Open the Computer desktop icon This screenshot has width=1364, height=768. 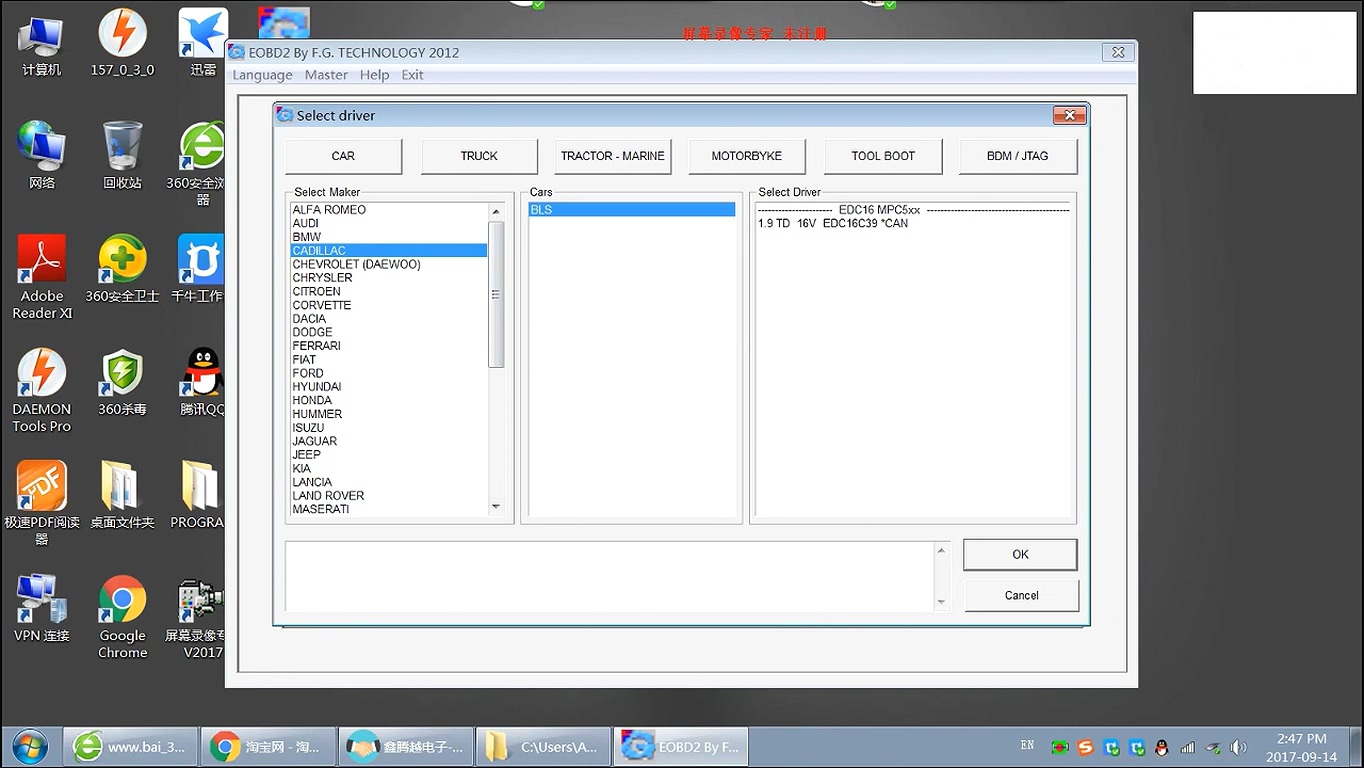click(x=42, y=44)
